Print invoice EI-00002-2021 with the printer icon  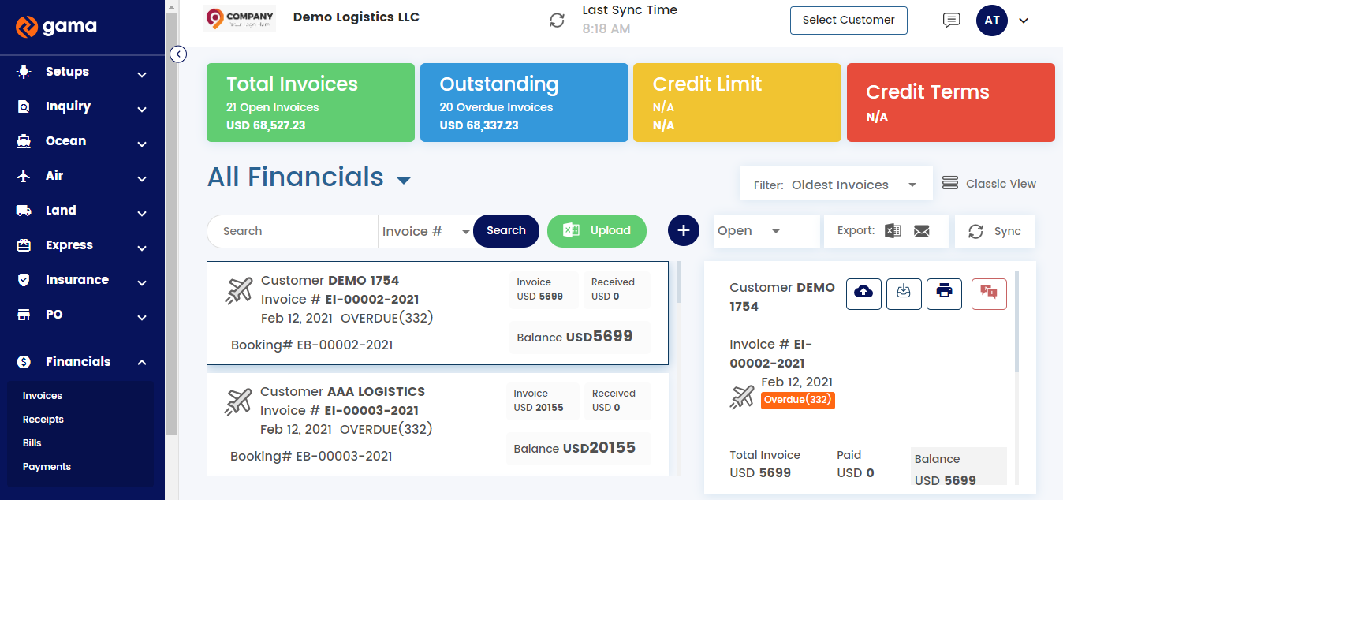tap(944, 293)
